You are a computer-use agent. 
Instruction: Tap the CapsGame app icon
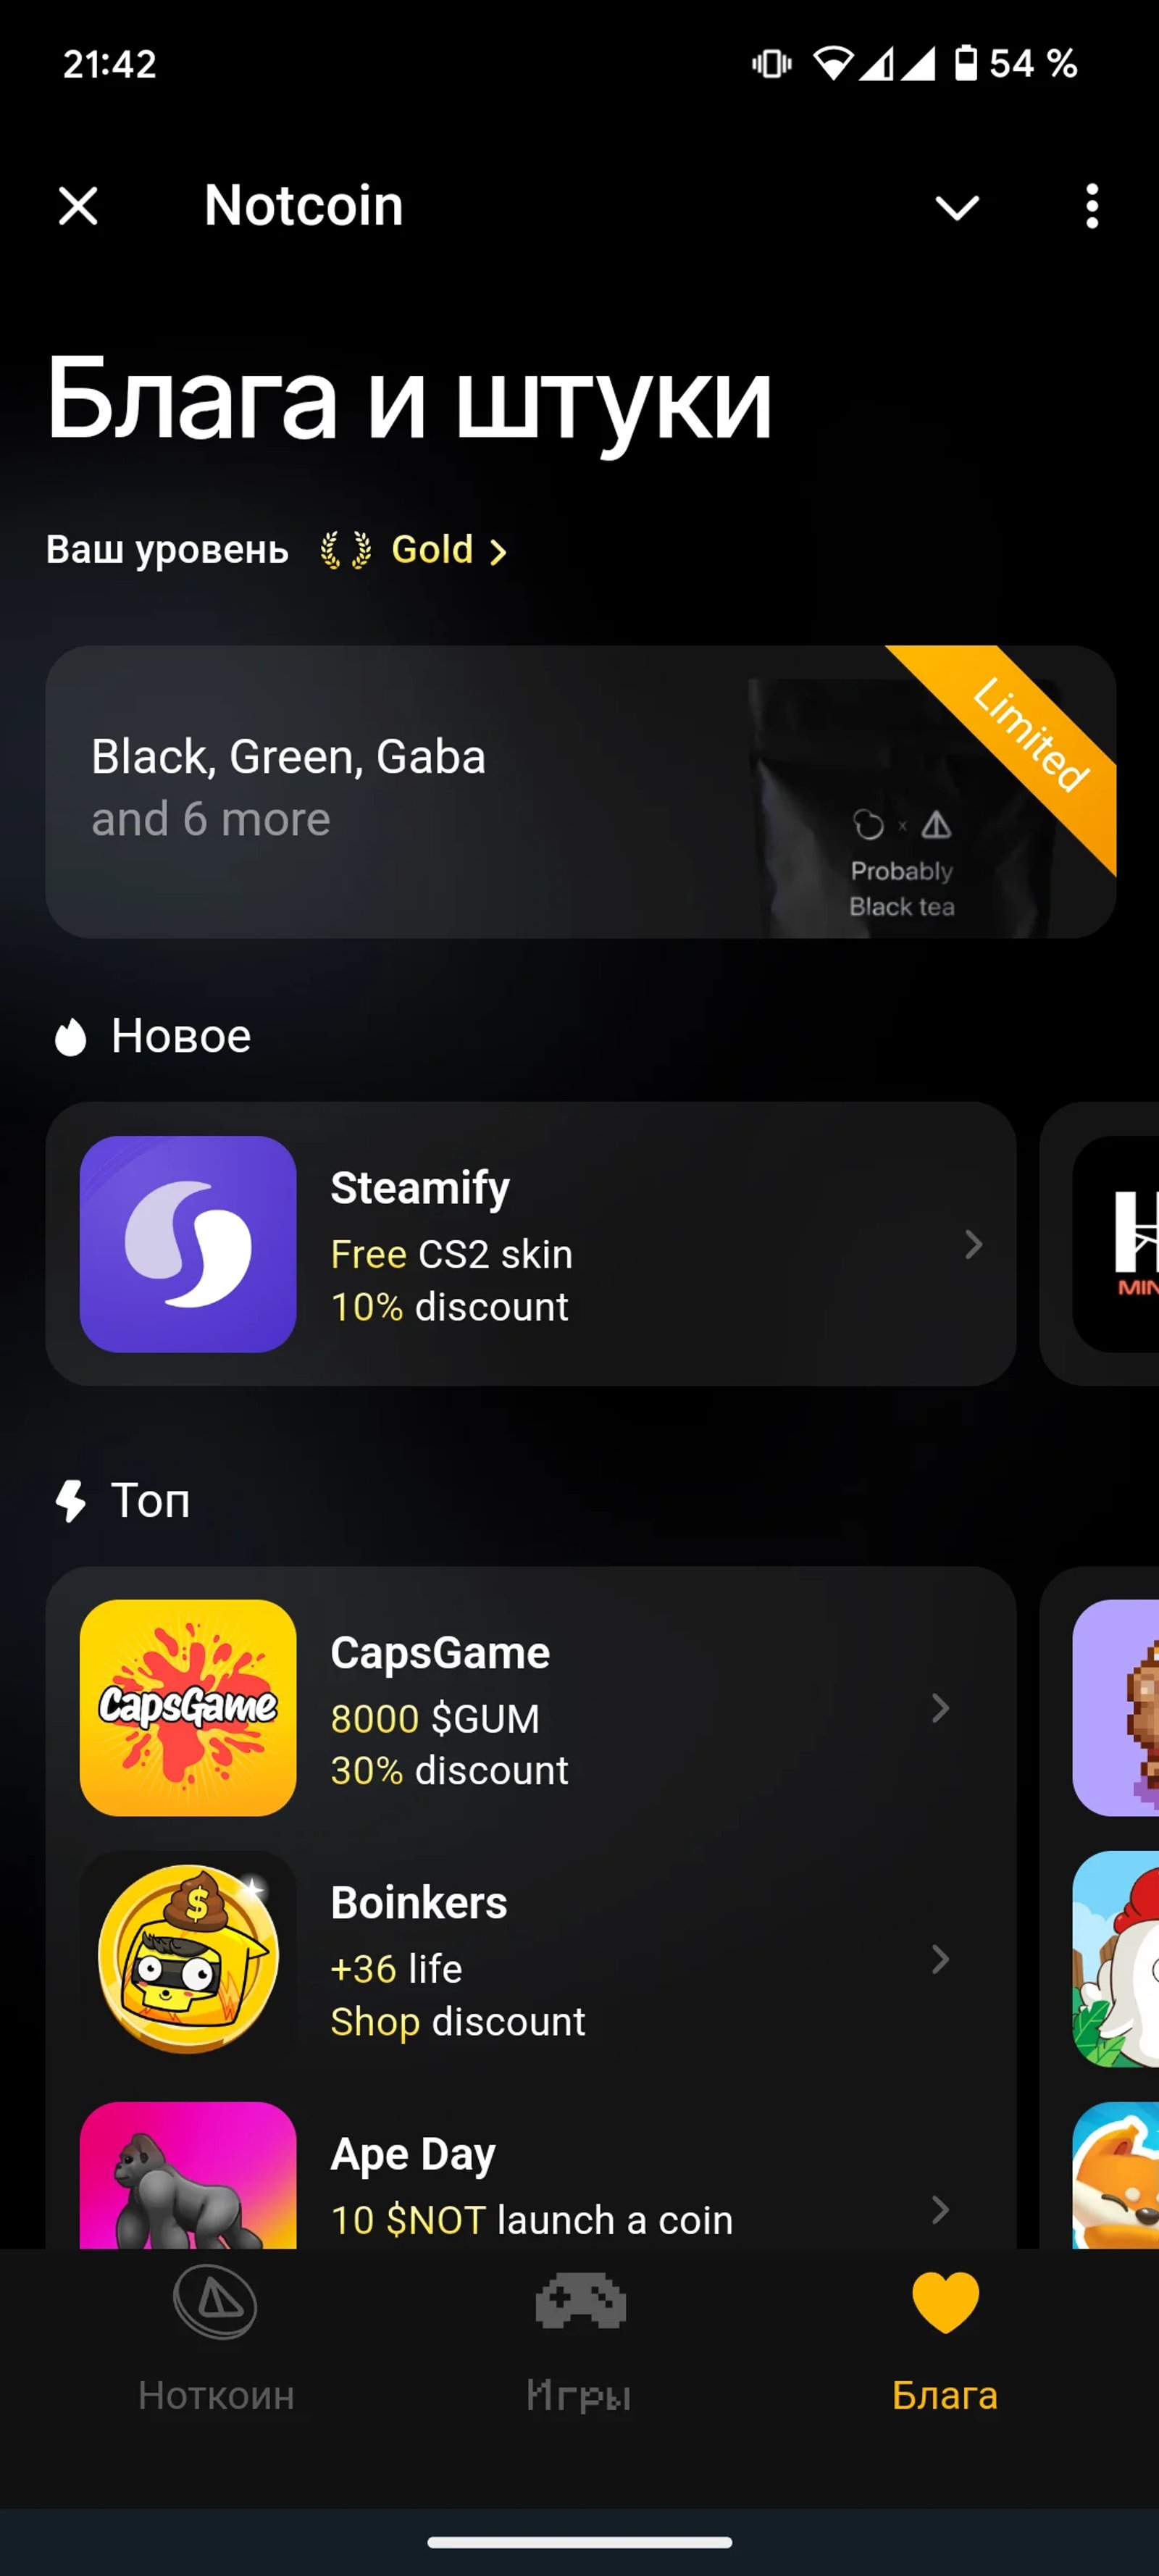[x=188, y=1707]
